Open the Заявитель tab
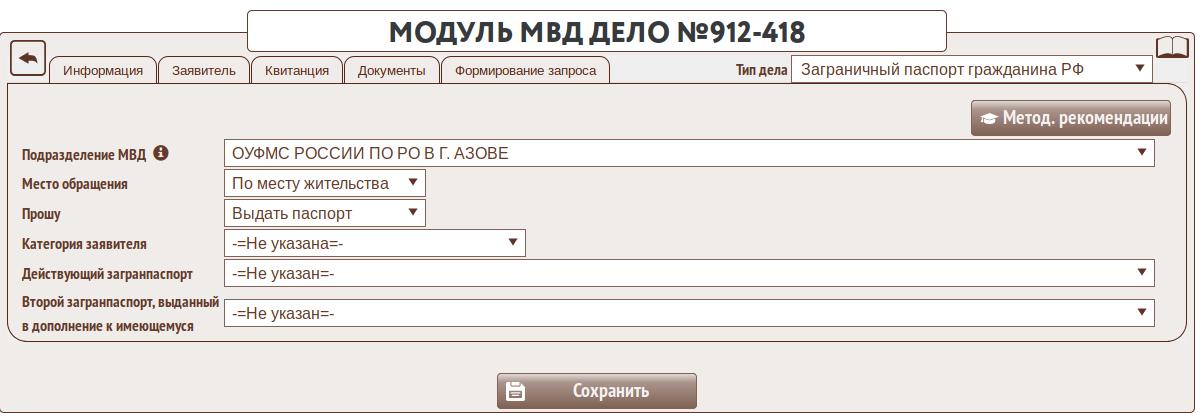The width and height of the screenshot is (1203, 413). coord(204,70)
